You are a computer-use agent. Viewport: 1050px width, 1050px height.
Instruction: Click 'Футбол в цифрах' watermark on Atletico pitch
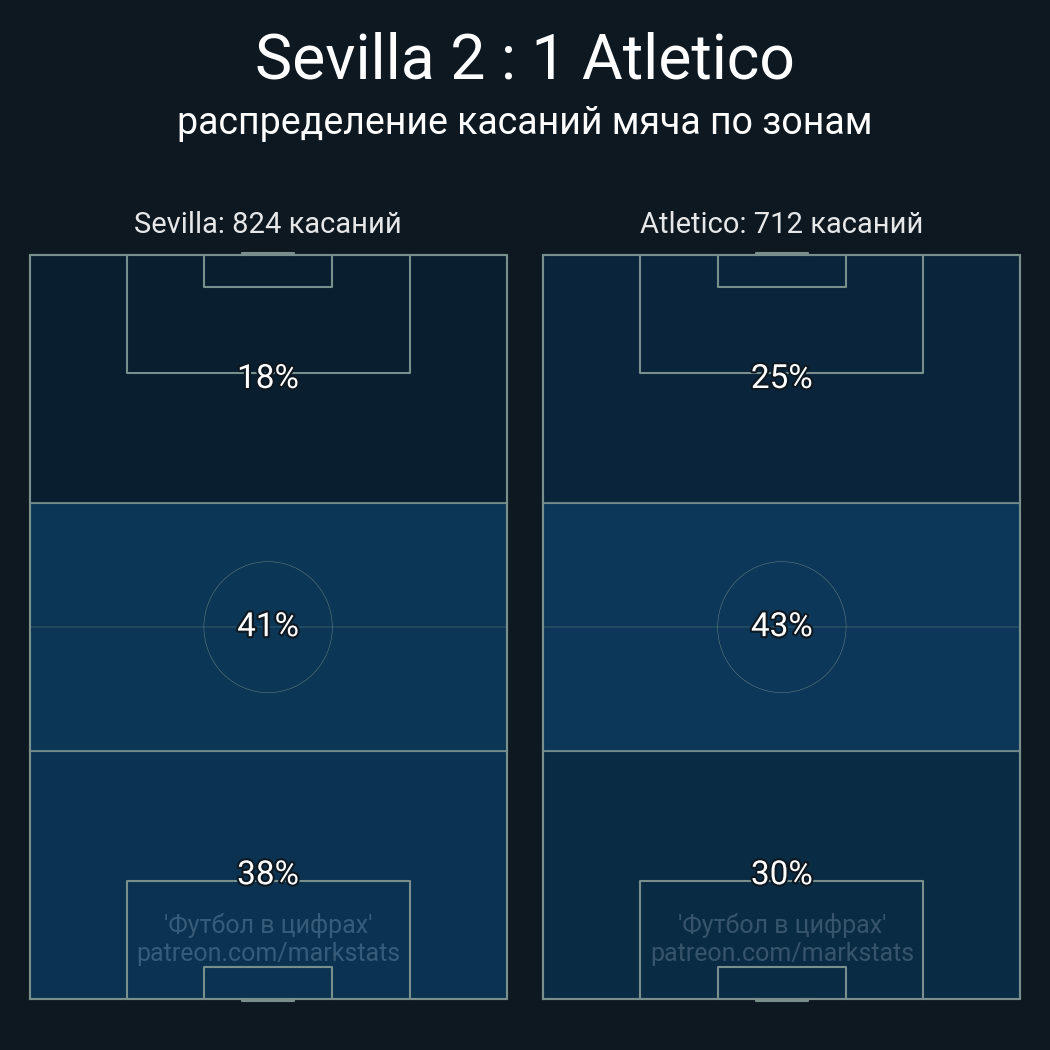coord(782,924)
